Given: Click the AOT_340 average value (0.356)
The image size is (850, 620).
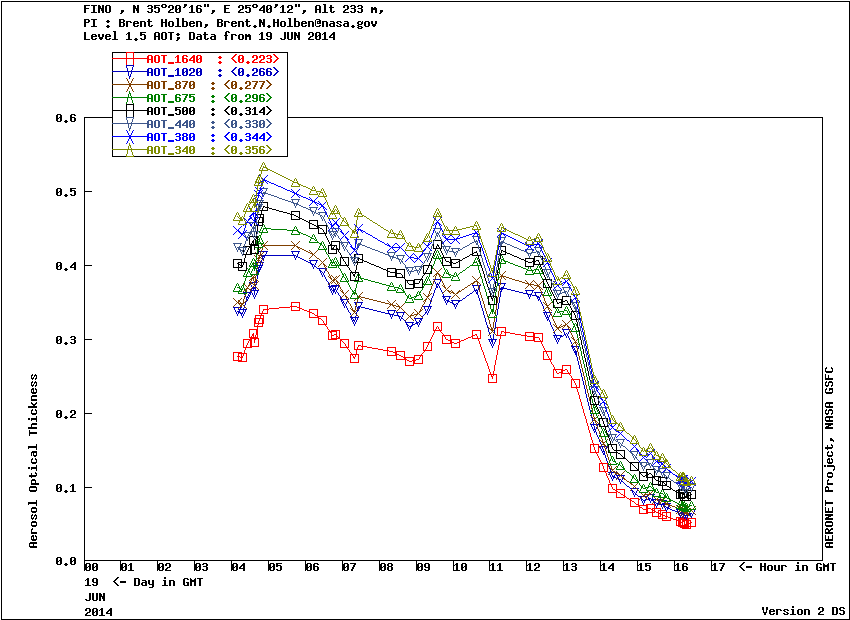Looking at the screenshot, I should 248,150.
